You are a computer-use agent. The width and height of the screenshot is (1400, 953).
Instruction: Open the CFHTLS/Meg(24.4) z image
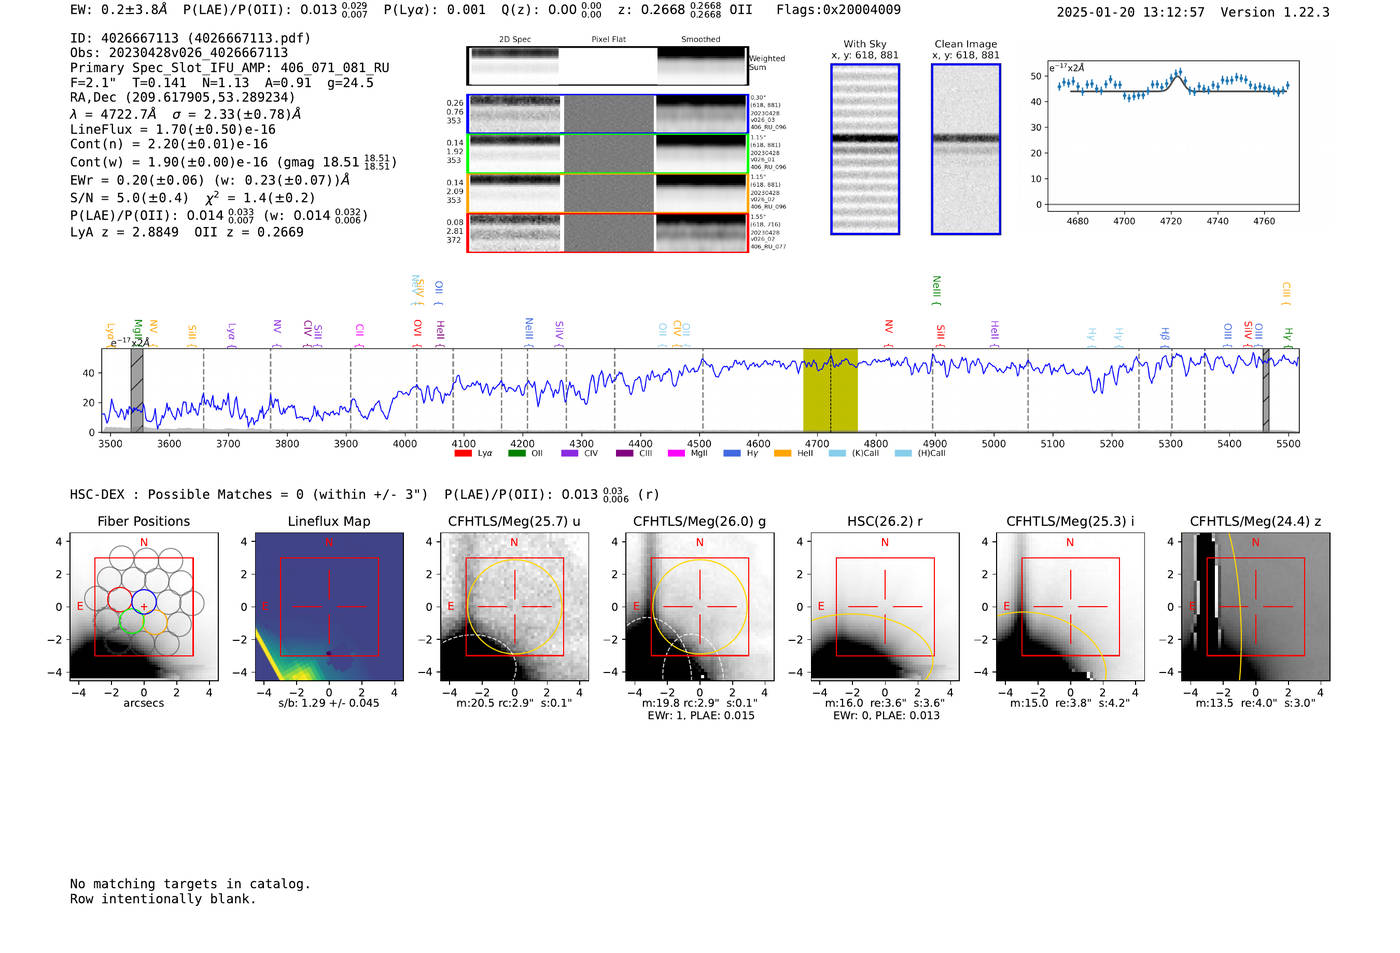coord(1255,607)
